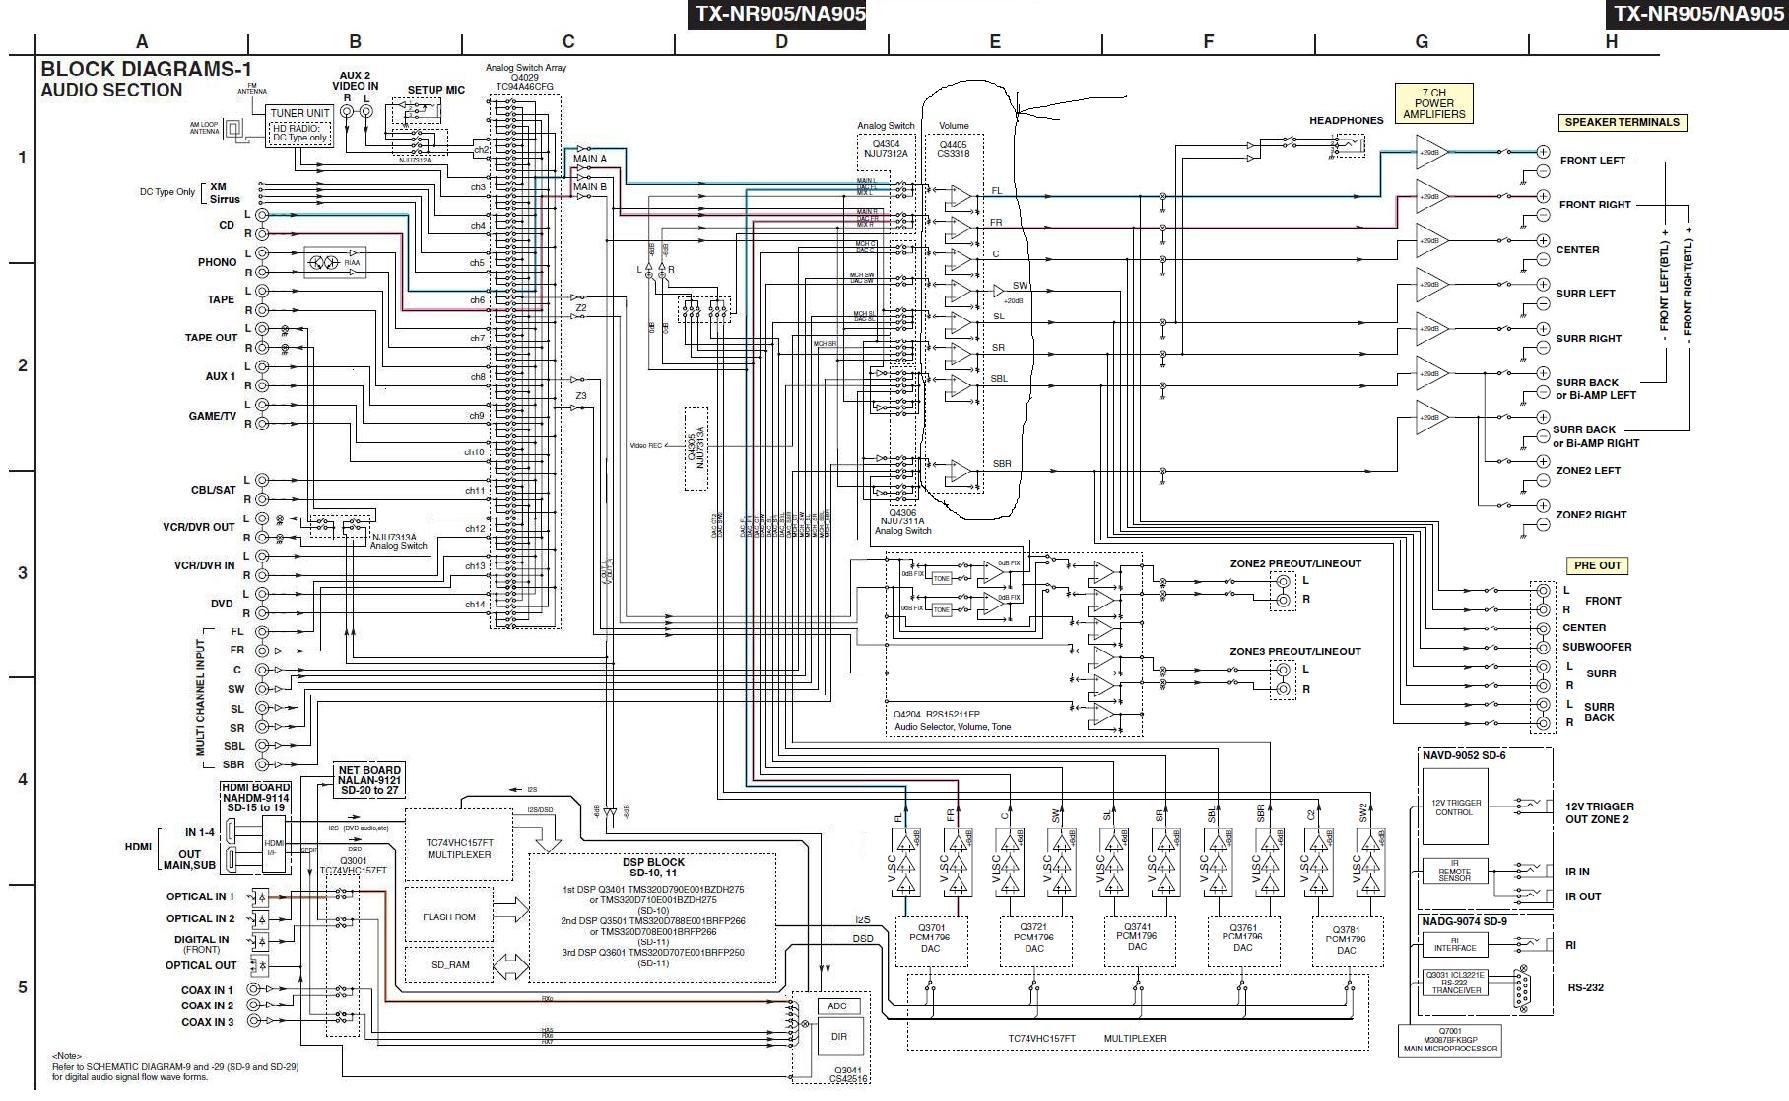This screenshot has height=1101, width=1789.
Task: Click the column header letter 'D'
Action: coord(781,41)
